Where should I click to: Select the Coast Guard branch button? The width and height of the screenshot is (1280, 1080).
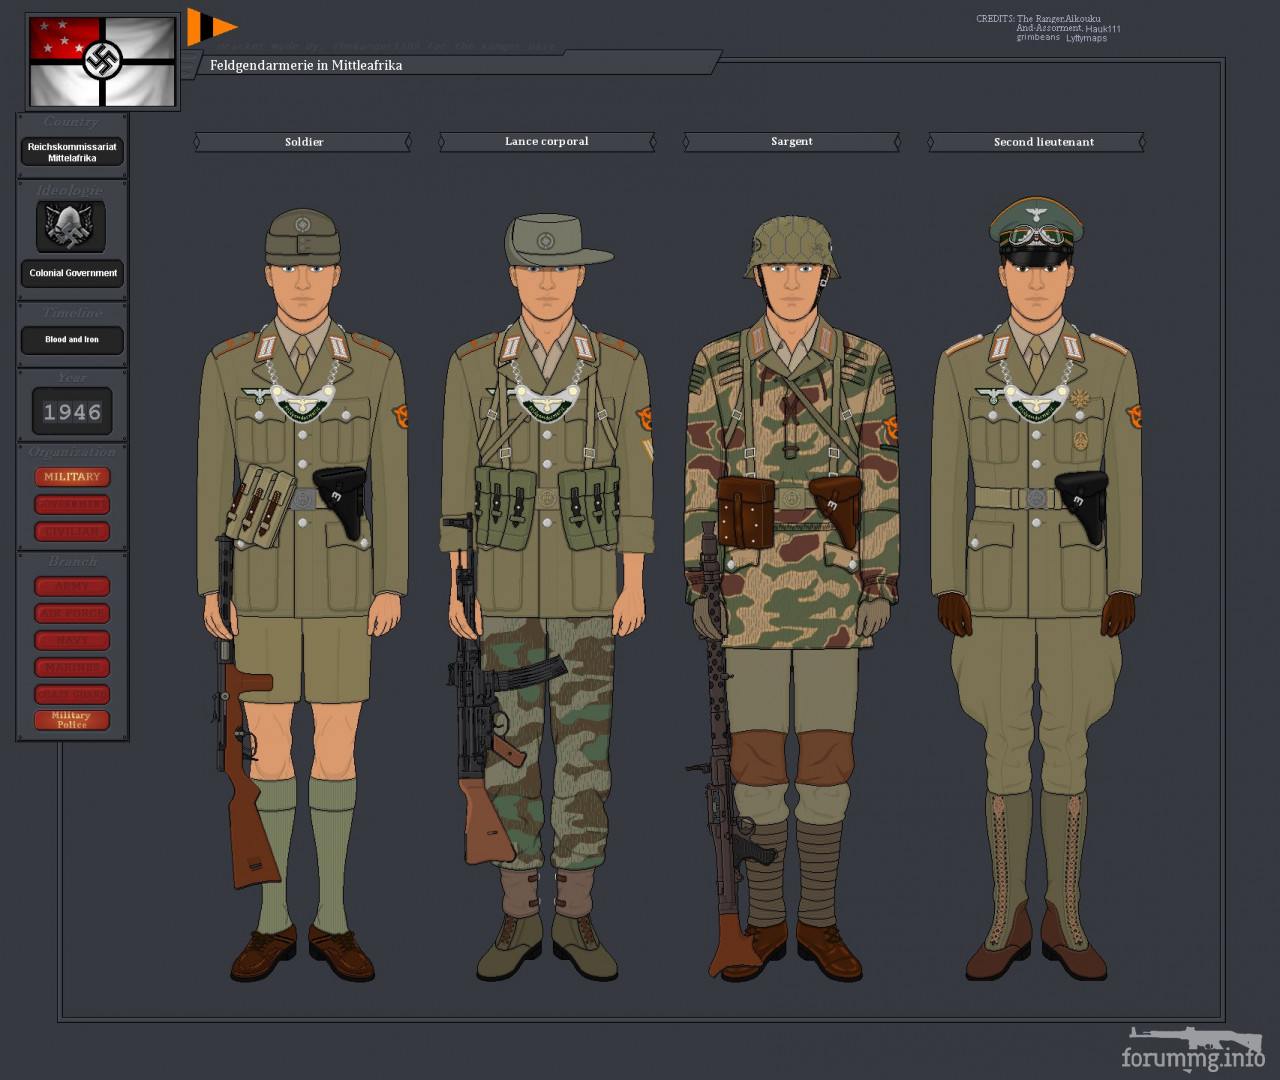pos(72,694)
